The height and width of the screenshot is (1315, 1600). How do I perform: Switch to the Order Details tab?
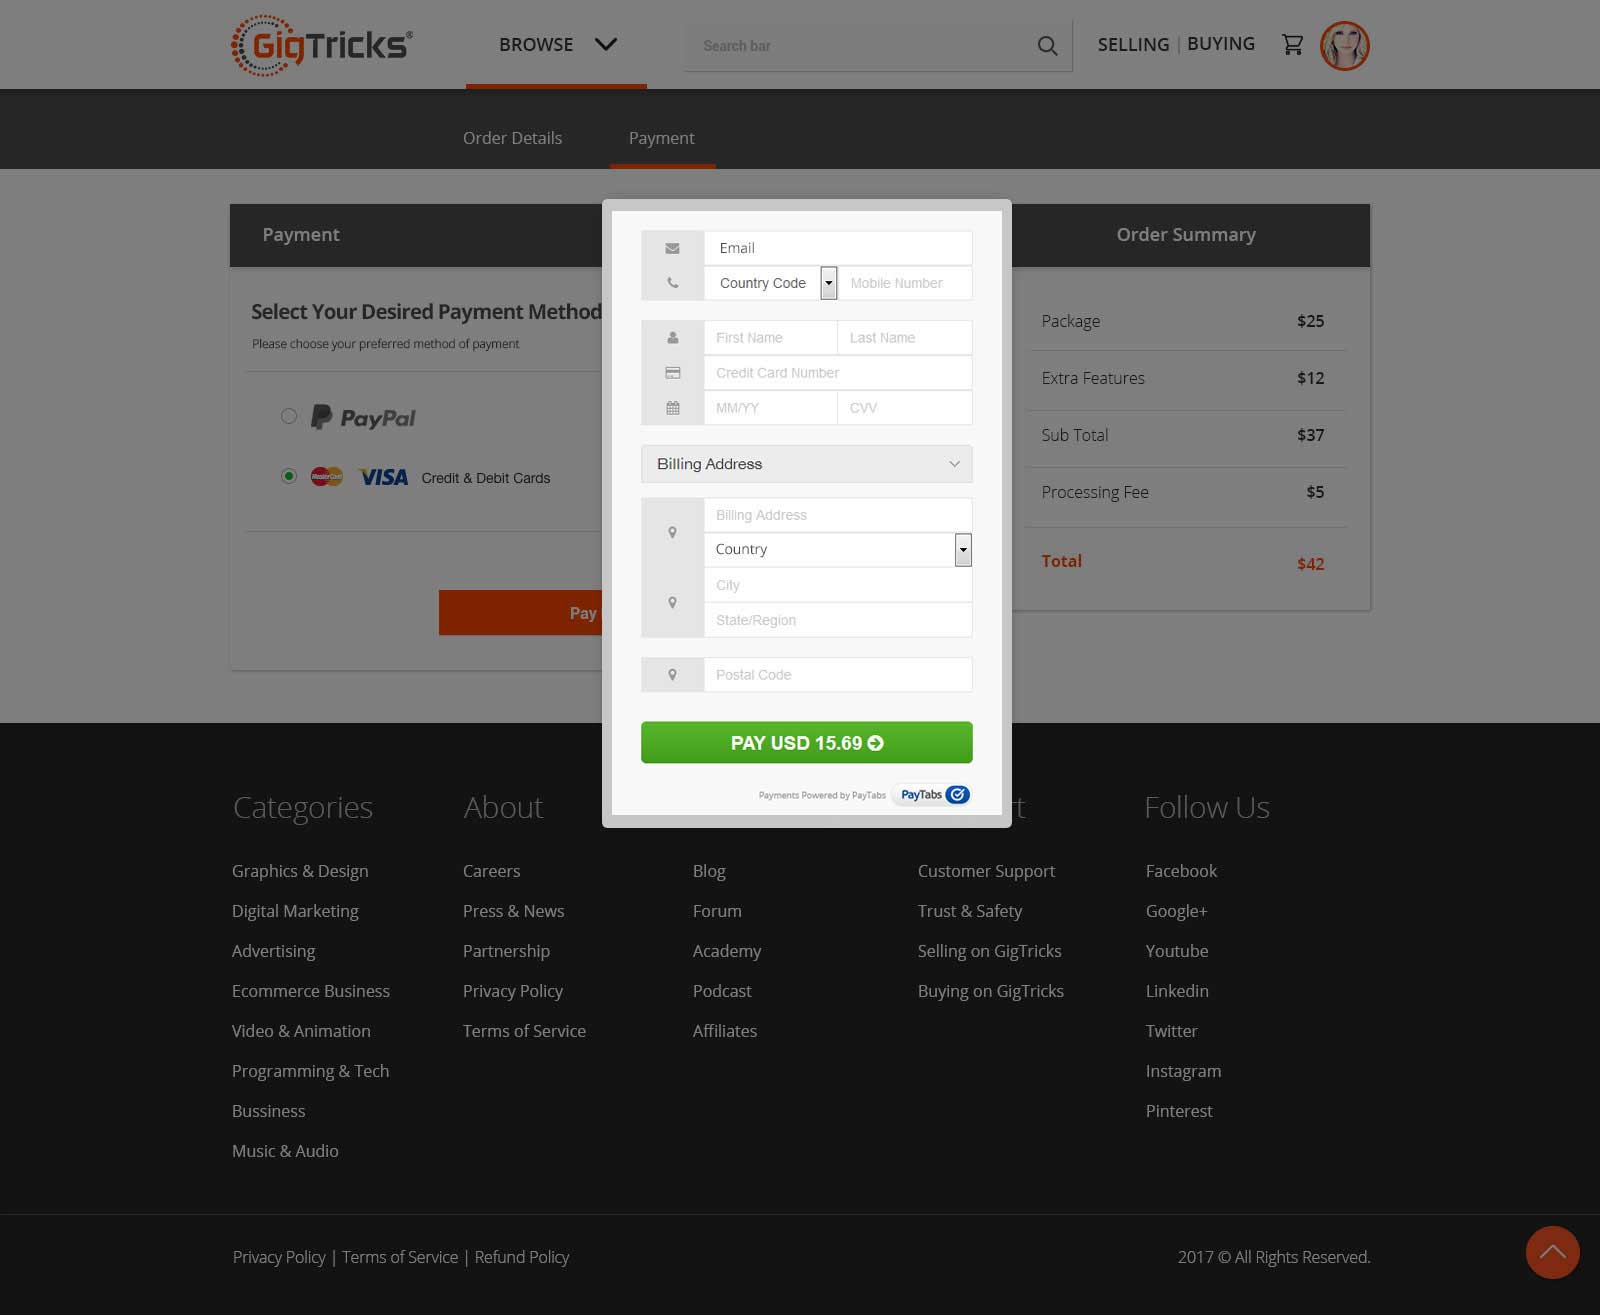pos(512,138)
